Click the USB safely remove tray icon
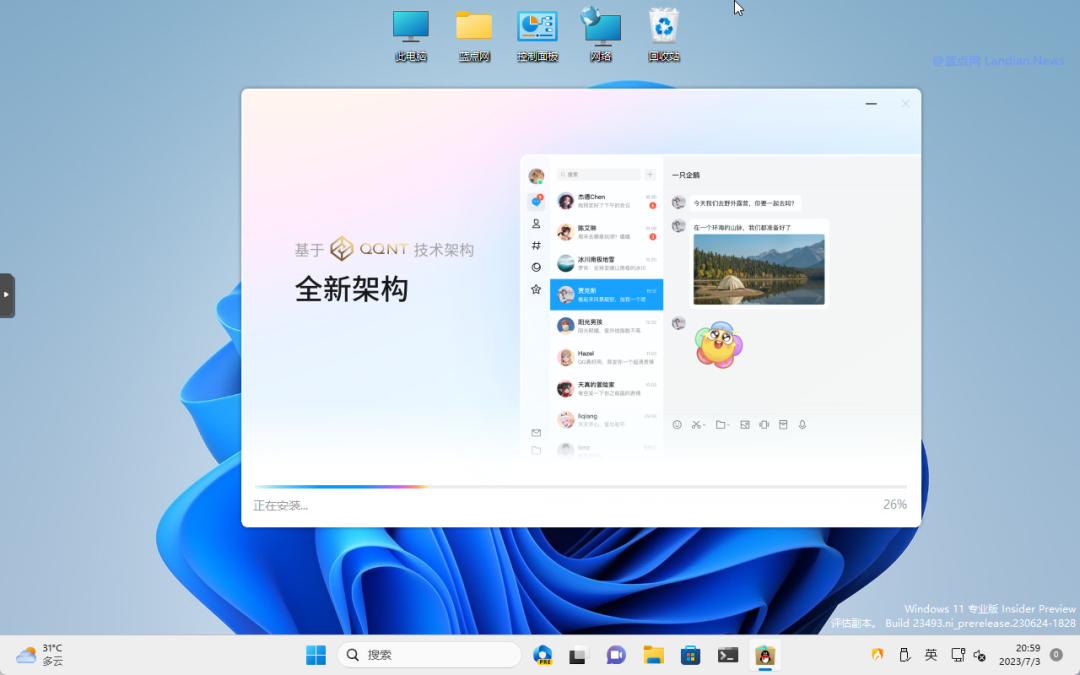 tap(904, 654)
